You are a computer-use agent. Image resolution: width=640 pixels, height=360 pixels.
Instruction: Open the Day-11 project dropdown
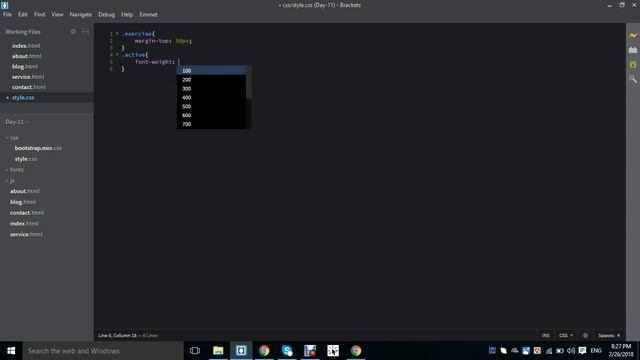click(17, 122)
